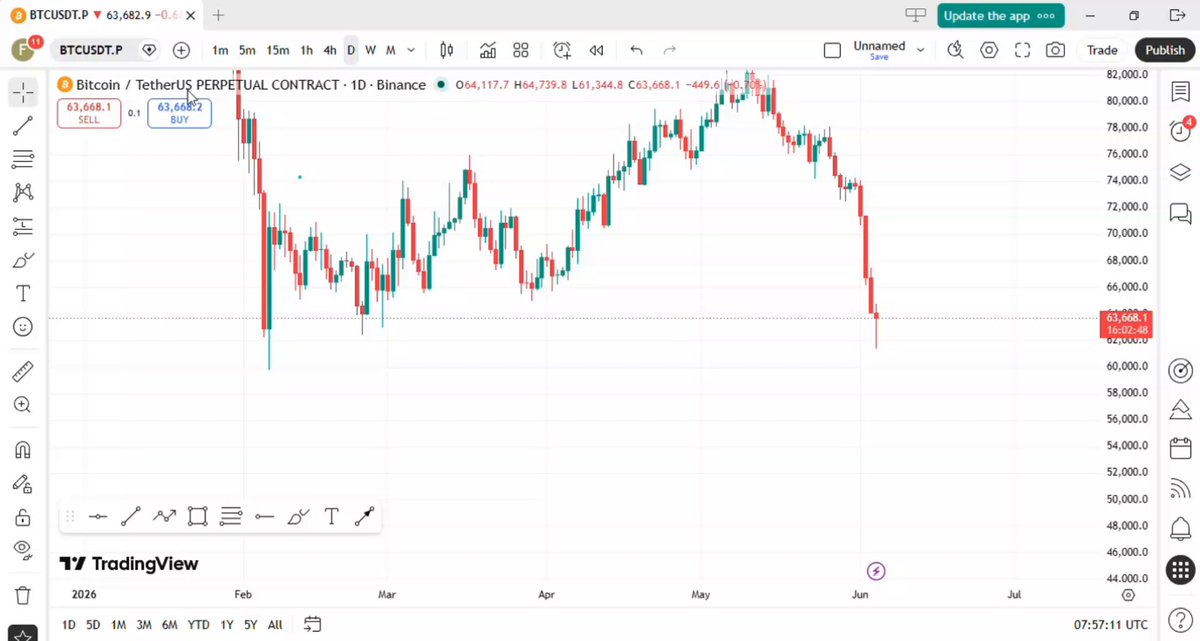Open the BTCUSDT.P symbol search
The width and height of the screenshot is (1200, 641).
pyautogui.click(x=90, y=50)
